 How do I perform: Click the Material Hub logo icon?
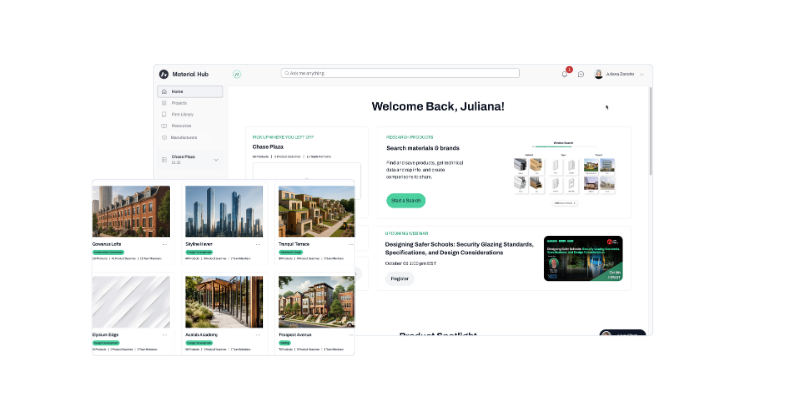click(164, 74)
